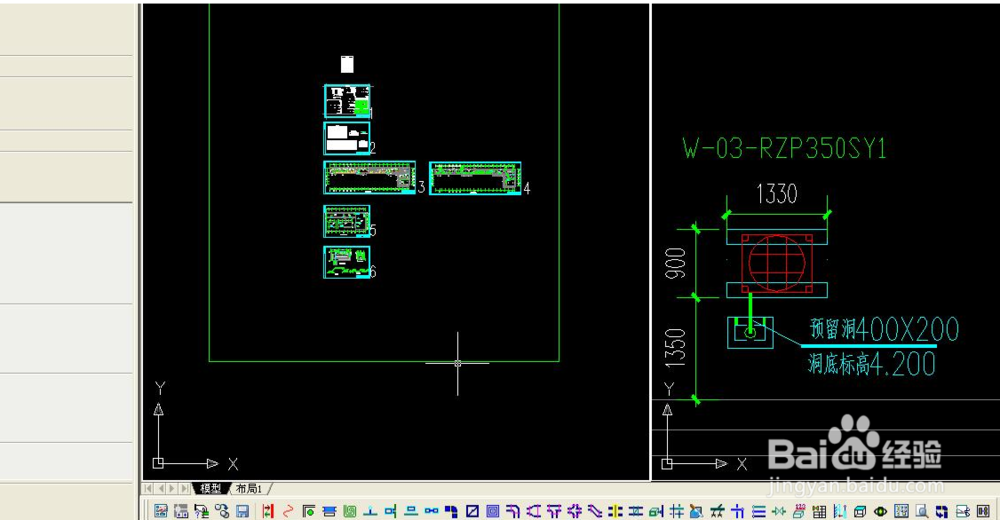Click the picture icon at toolbar start
This screenshot has height=520, width=1000.
(161, 511)
